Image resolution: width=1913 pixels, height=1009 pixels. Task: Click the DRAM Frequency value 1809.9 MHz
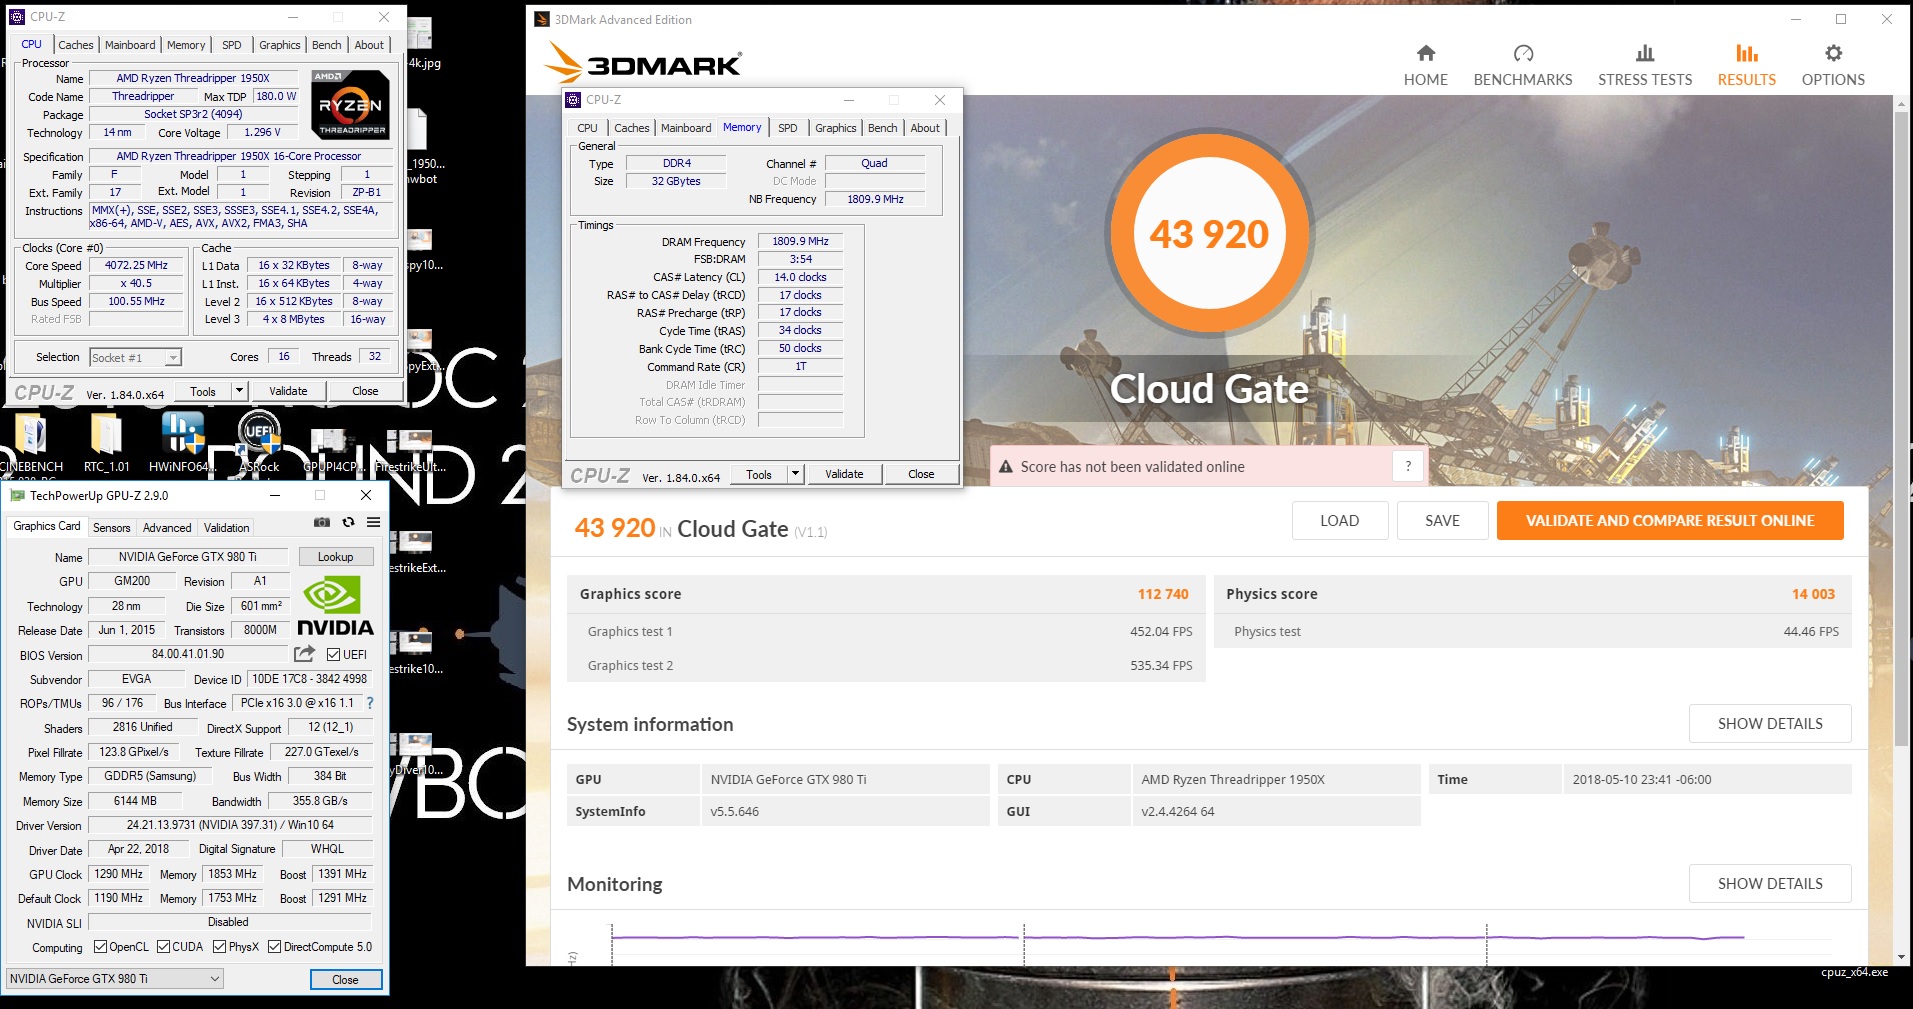point(800,241)
